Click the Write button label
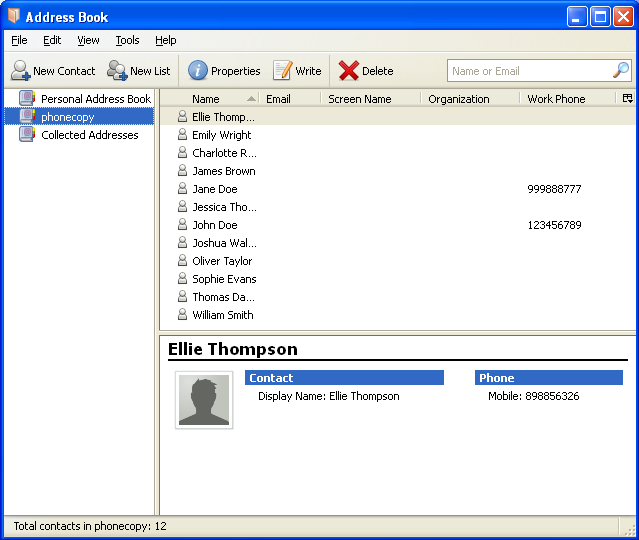 (x=308, y=71)
